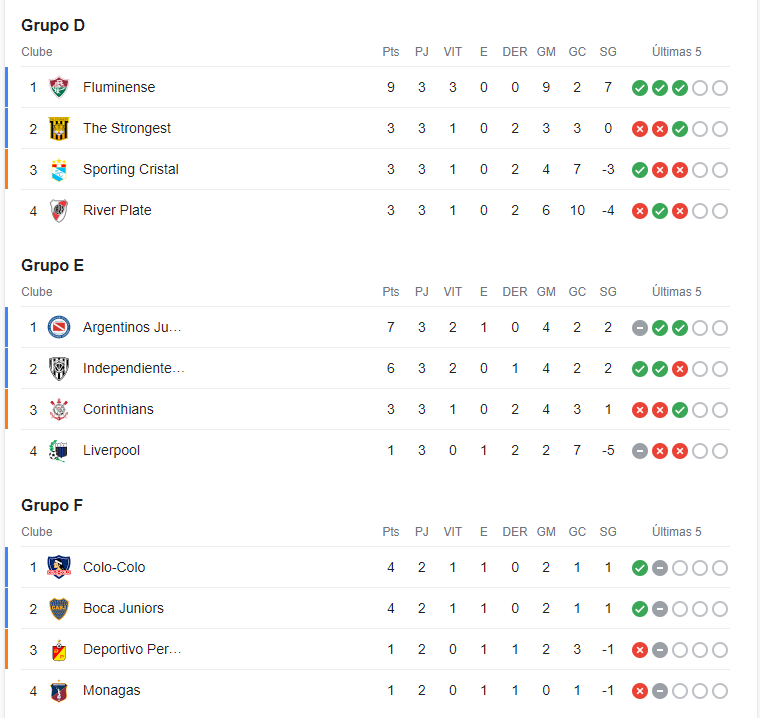760x718 pixels.
Task: Click Liverpool's grey draw result indicator
Action: point(640,451)
